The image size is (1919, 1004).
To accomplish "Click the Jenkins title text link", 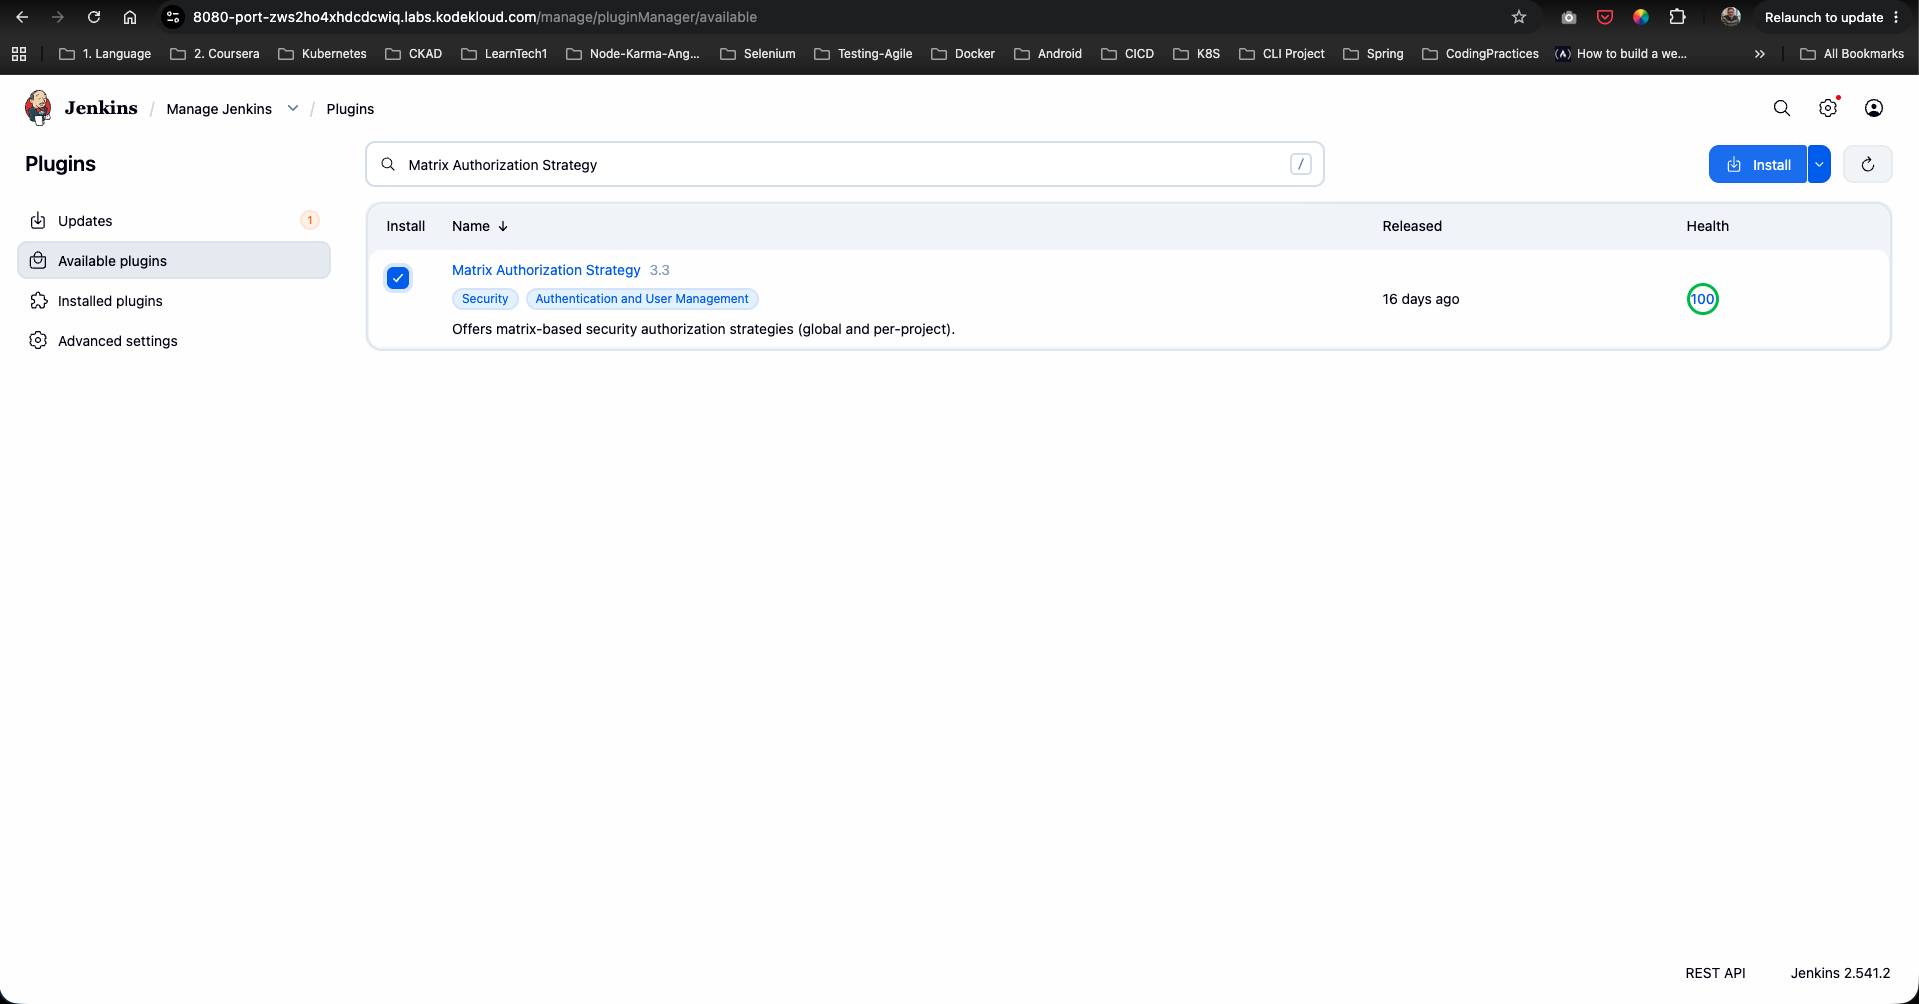I will coord(101,108).
